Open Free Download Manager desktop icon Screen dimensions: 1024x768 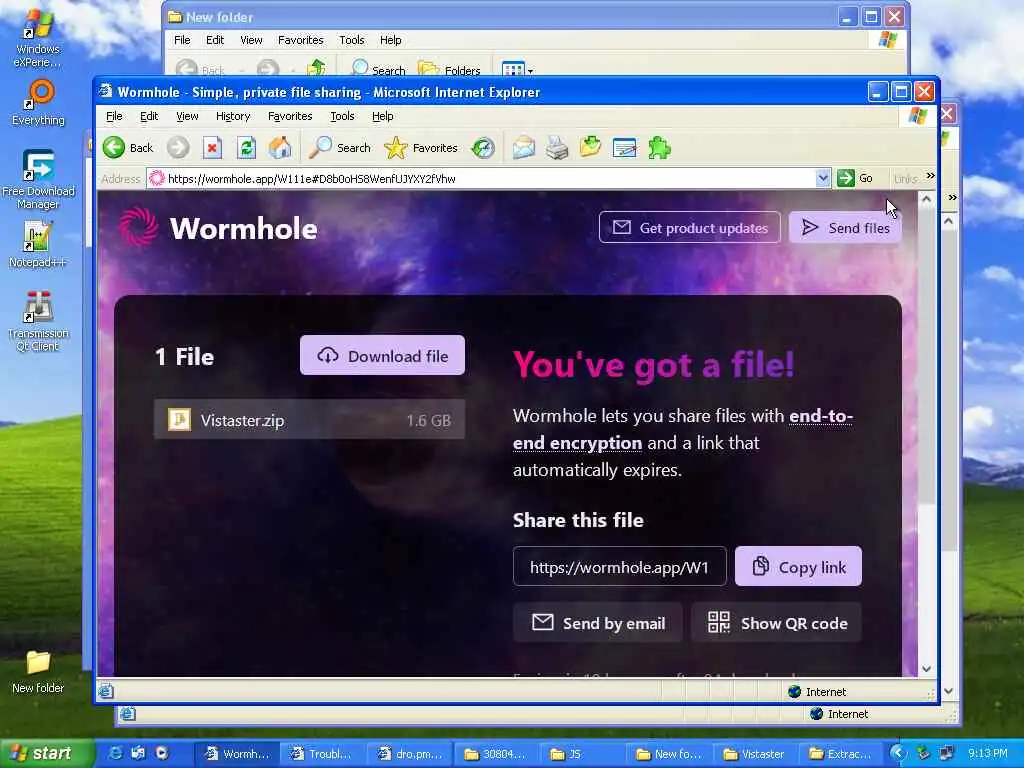[38, 179]
